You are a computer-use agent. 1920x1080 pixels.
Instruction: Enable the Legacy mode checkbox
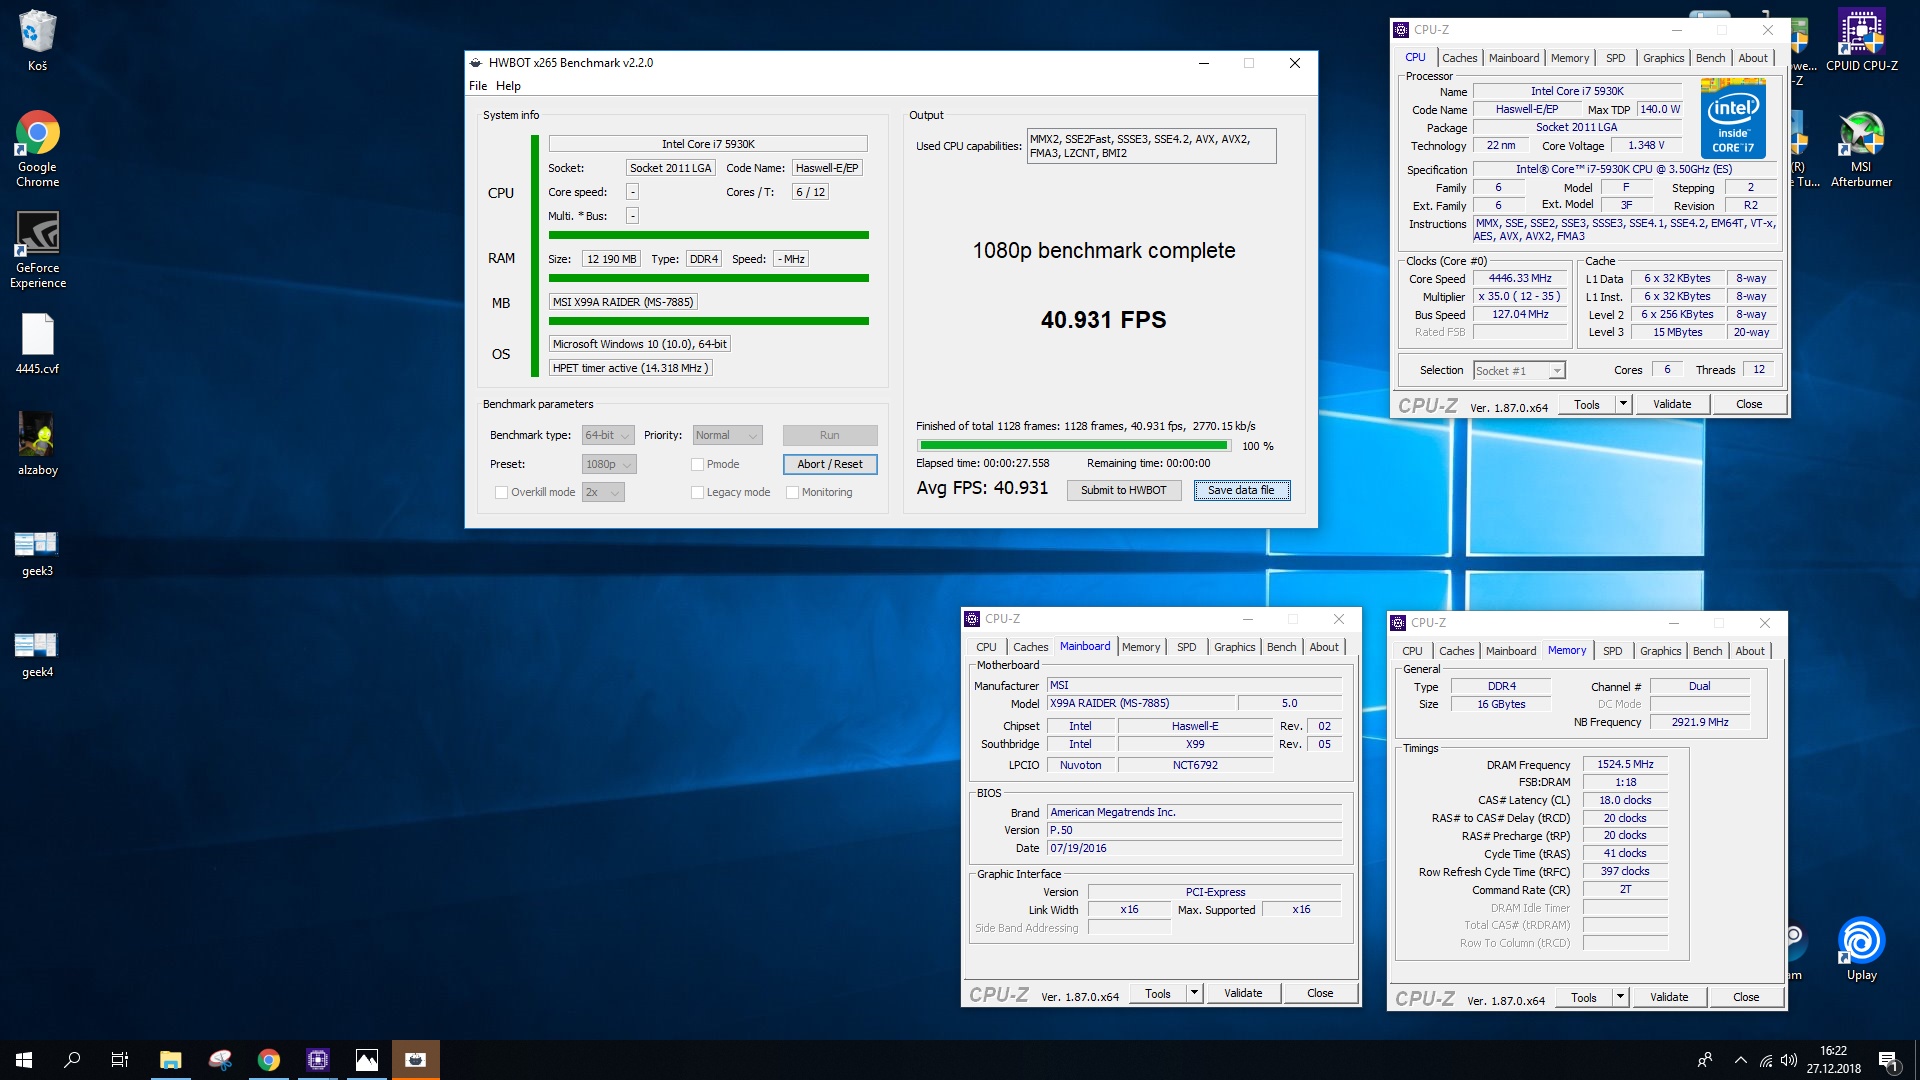(697, 492)
